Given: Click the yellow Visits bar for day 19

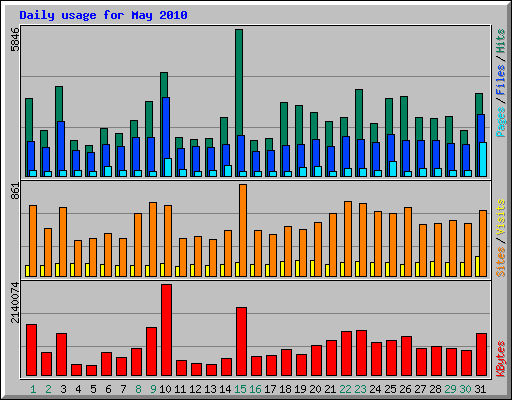Looking at the screenshot, I should pyautogui.click(x=297, y=268).
